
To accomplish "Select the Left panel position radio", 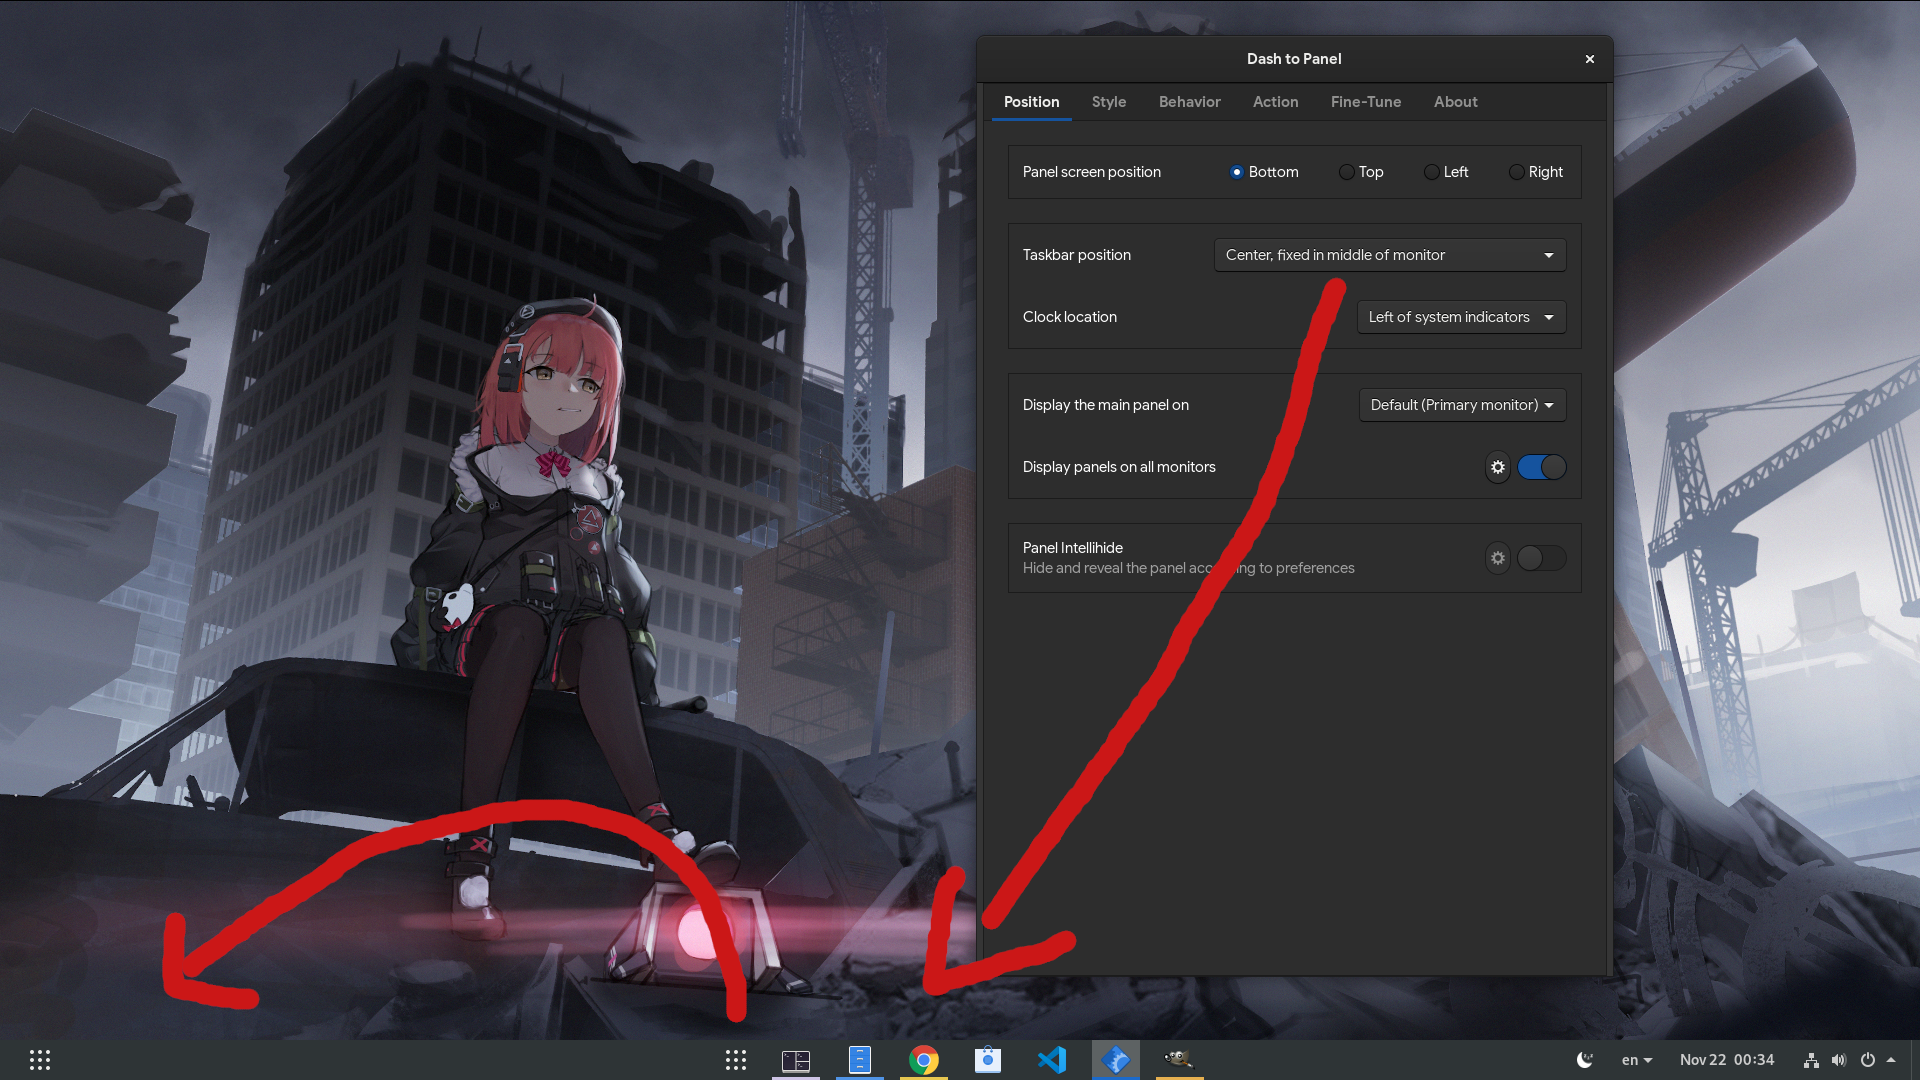I will pyautogui.click(x=1432, y=172).
